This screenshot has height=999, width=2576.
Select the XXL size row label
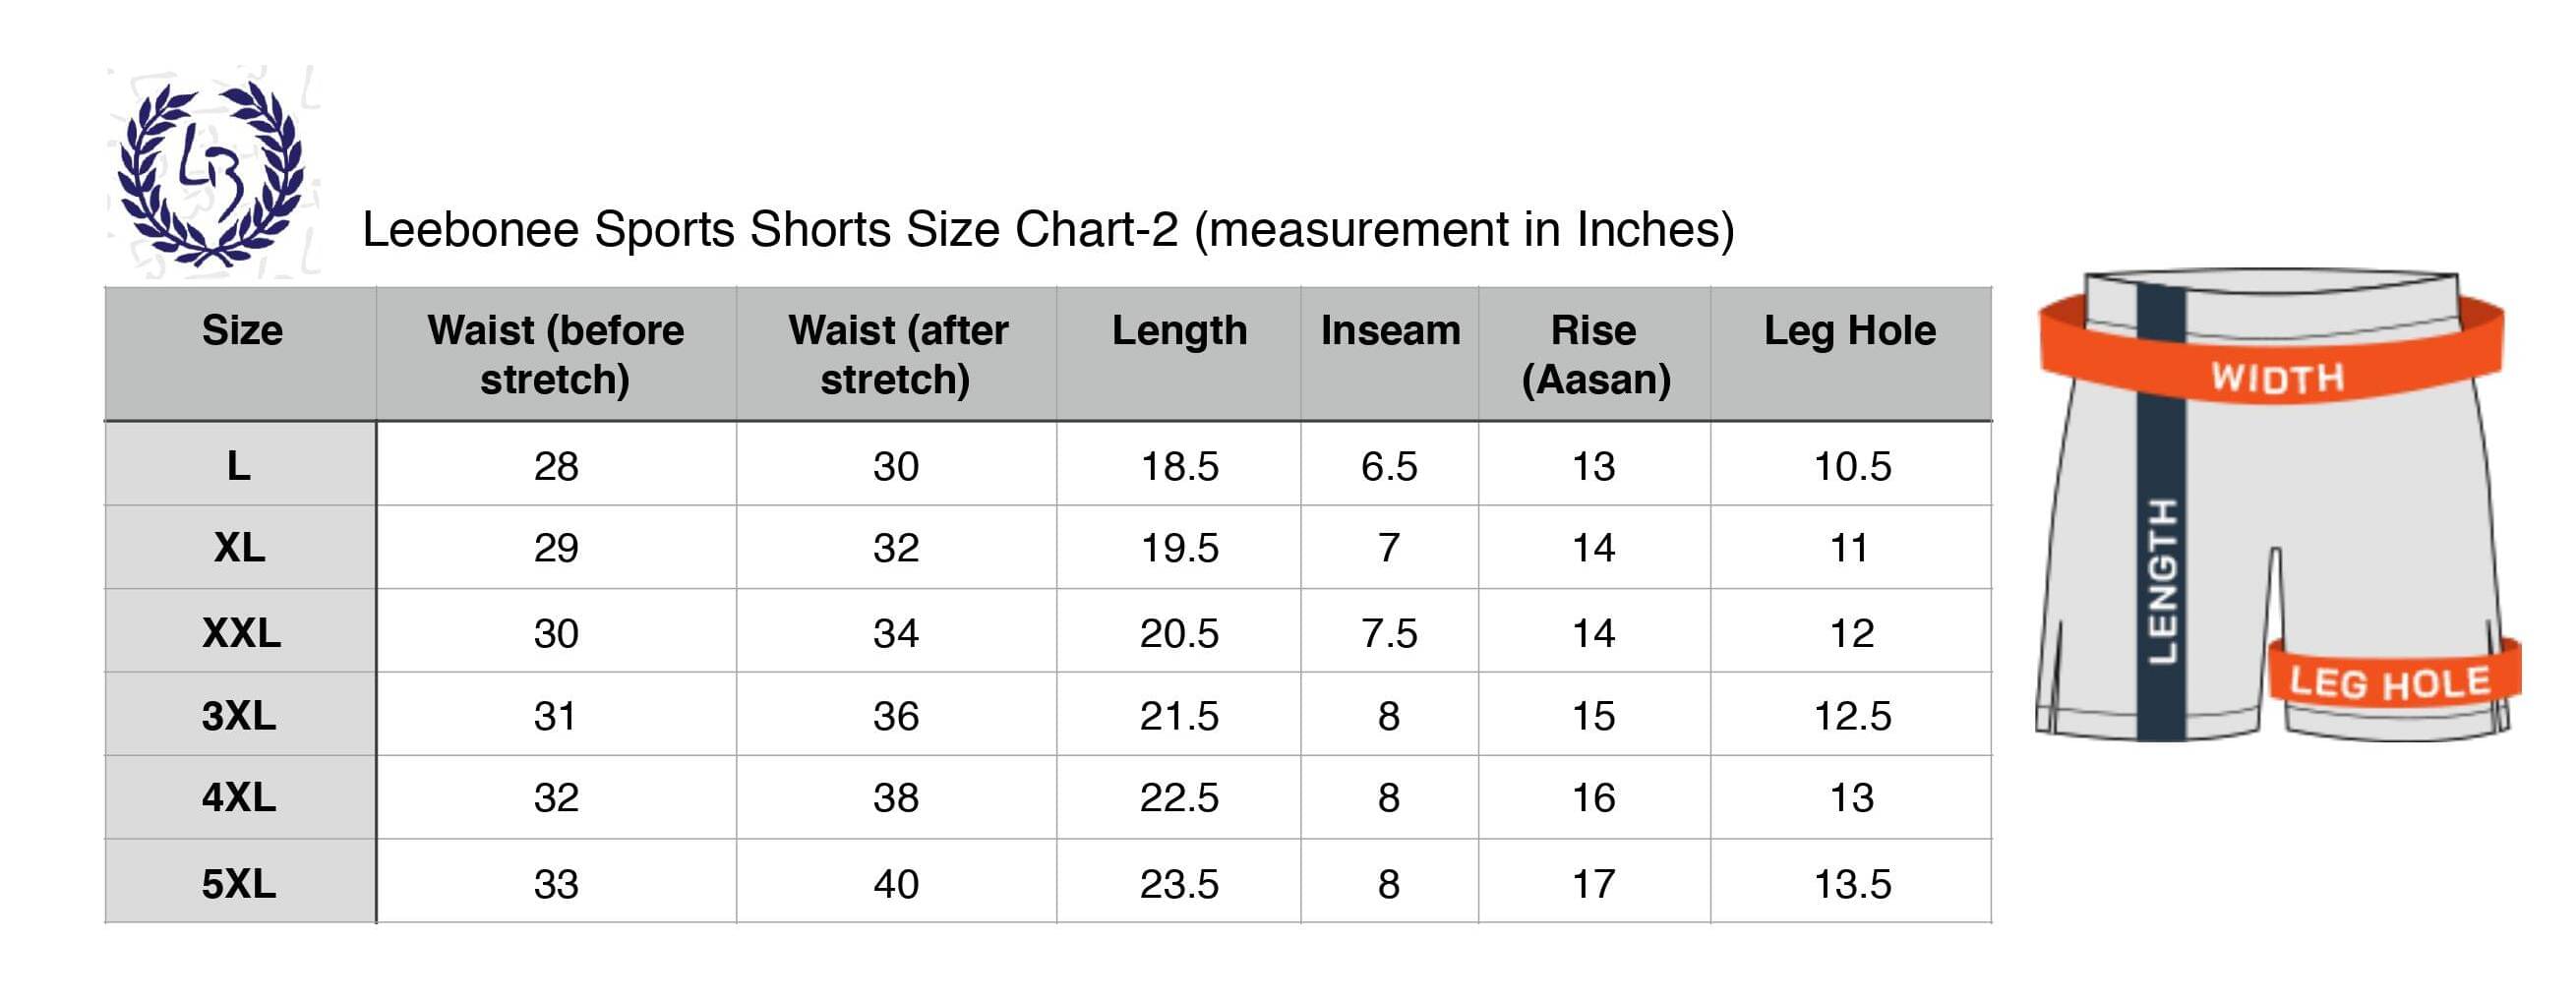pyautogui.click(x=241, y=632)
